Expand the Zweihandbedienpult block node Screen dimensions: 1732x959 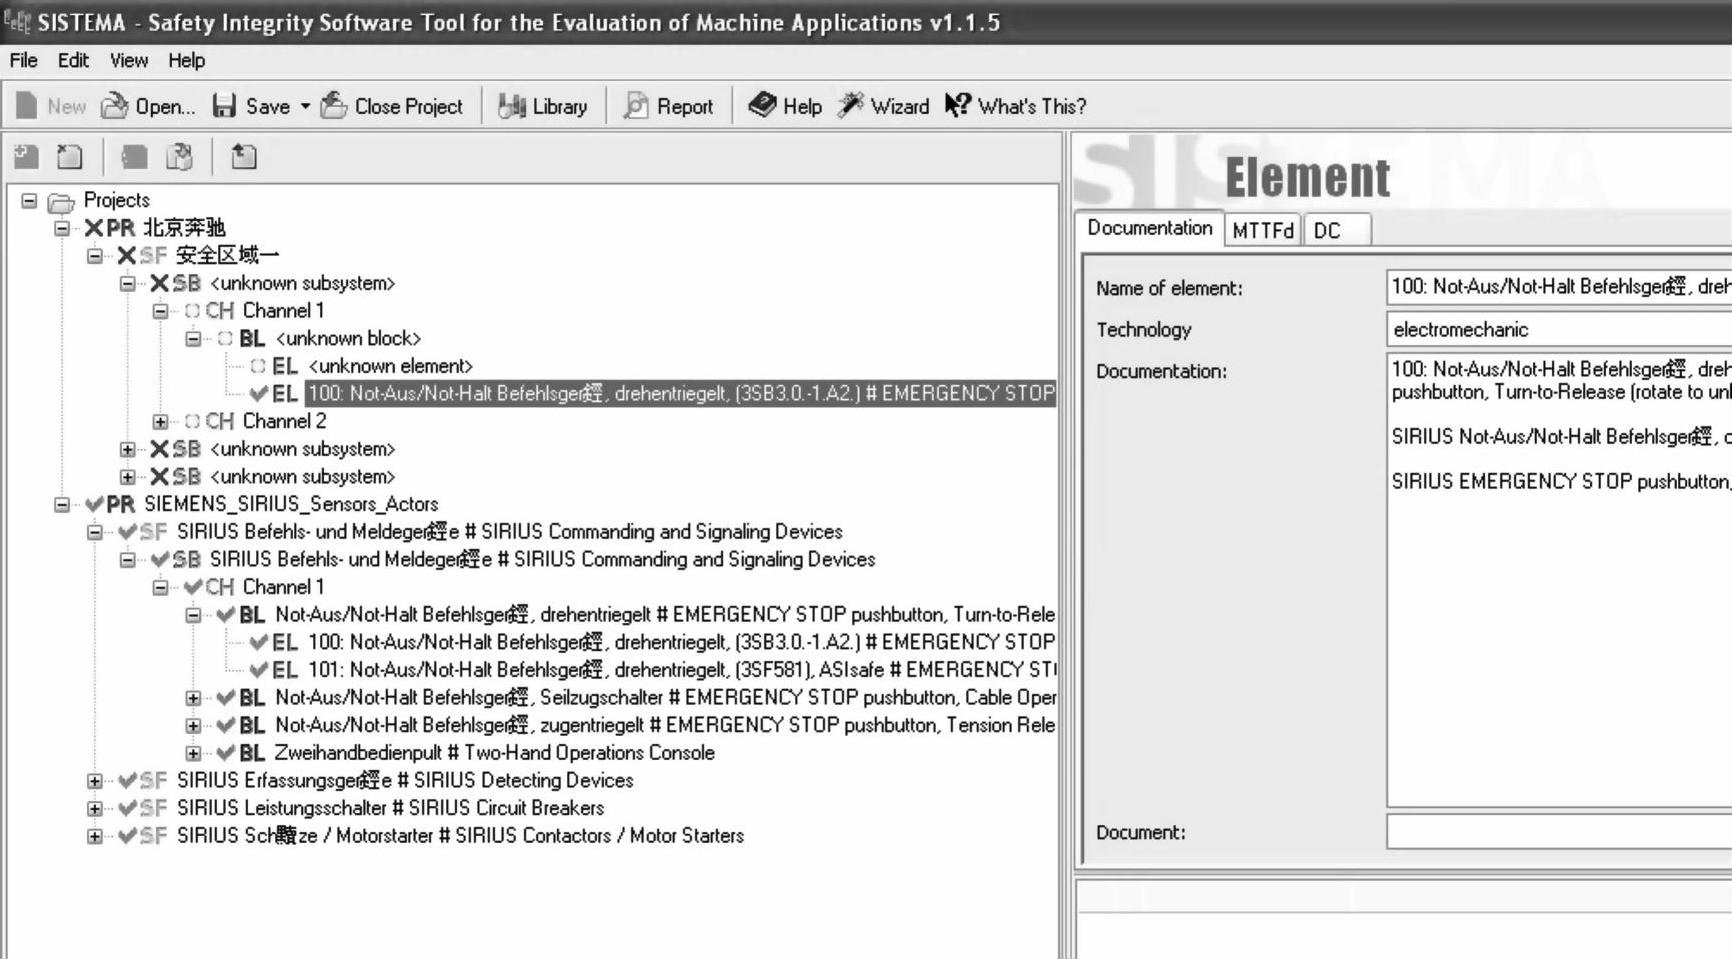click(194, 753)
